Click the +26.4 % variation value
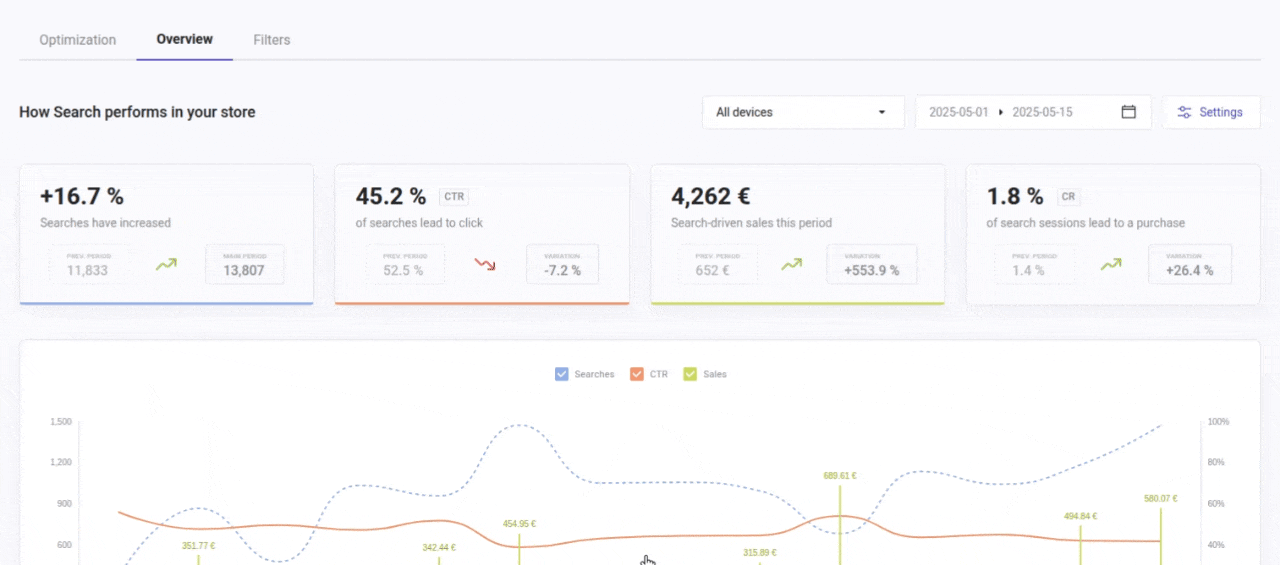The height and width of the screenshot is (565, 1280). click(x=1189, y=270)
